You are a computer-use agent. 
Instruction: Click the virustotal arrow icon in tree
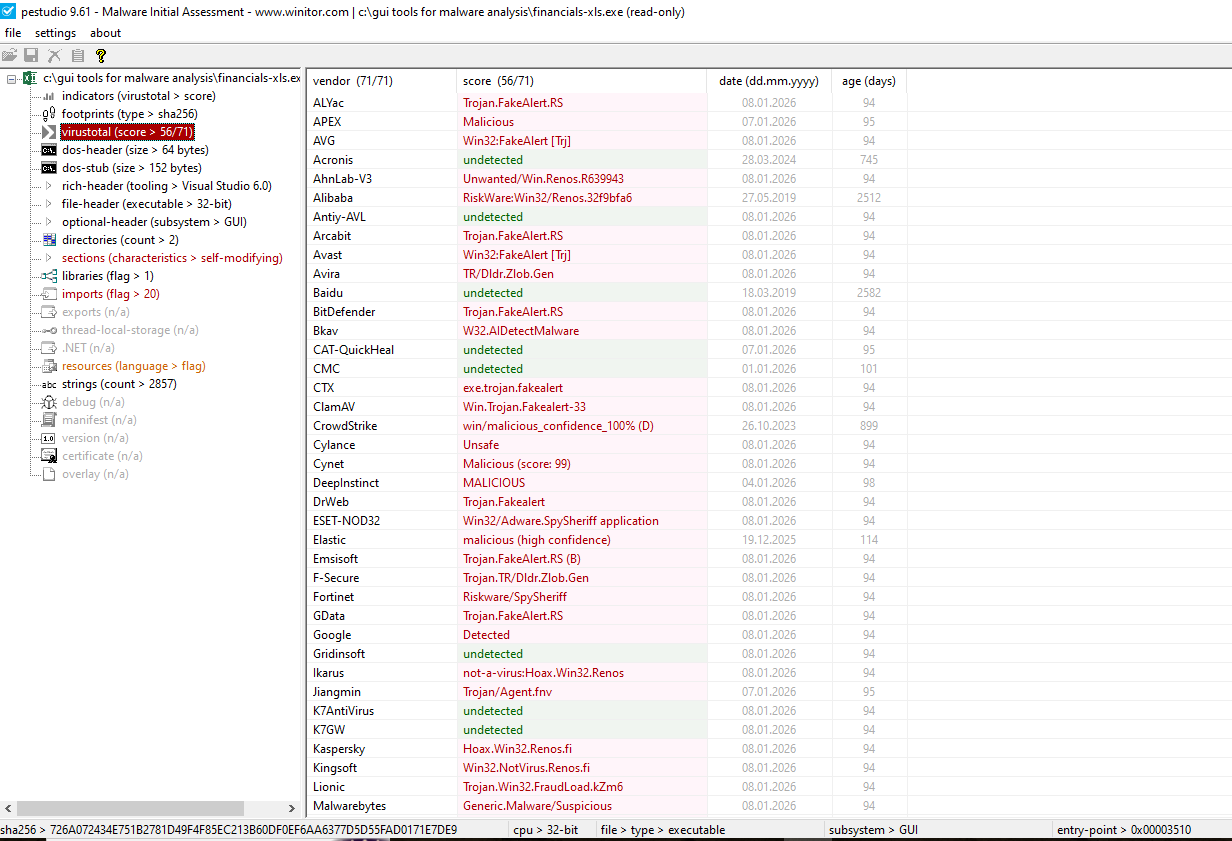49,131
